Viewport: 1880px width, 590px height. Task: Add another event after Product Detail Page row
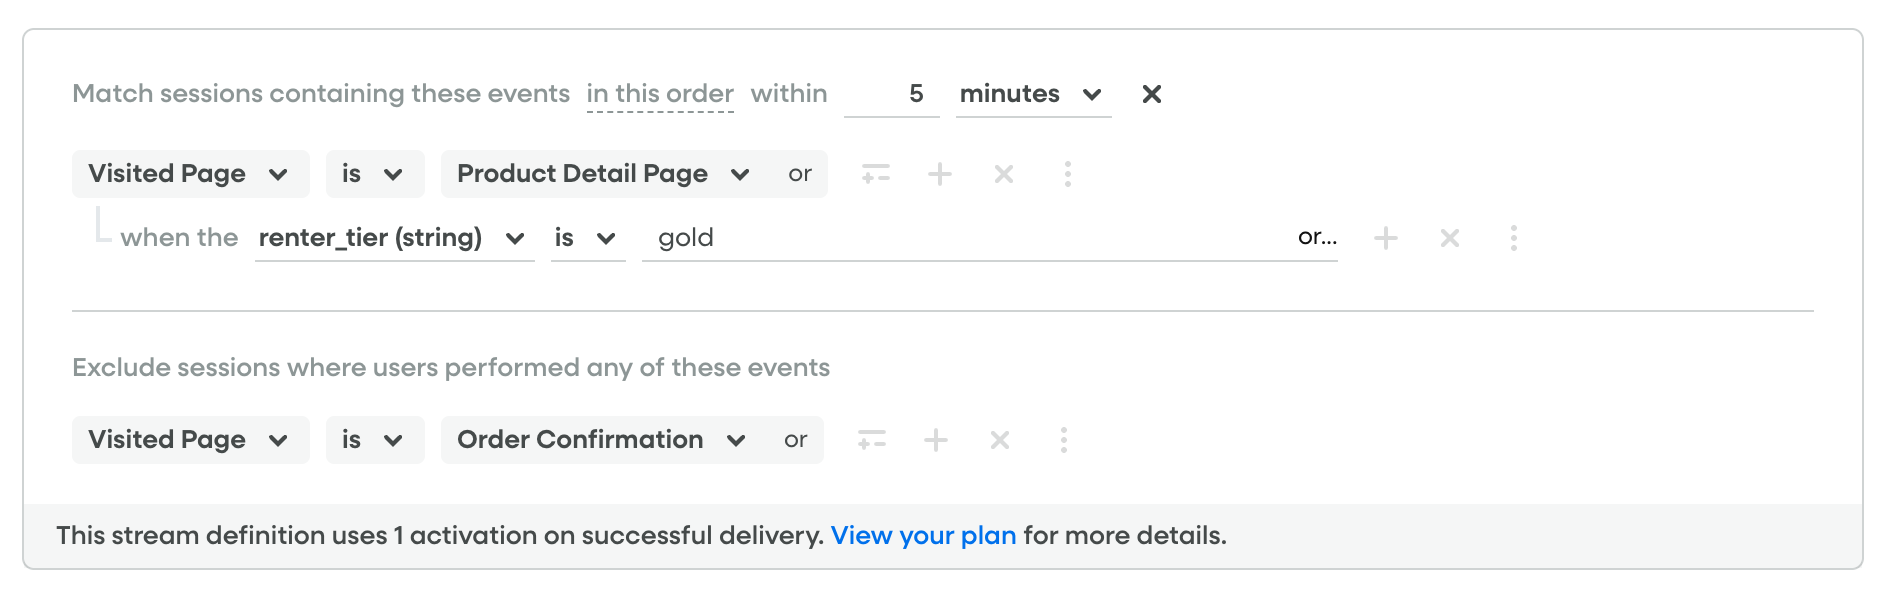[x=940, y=174]
